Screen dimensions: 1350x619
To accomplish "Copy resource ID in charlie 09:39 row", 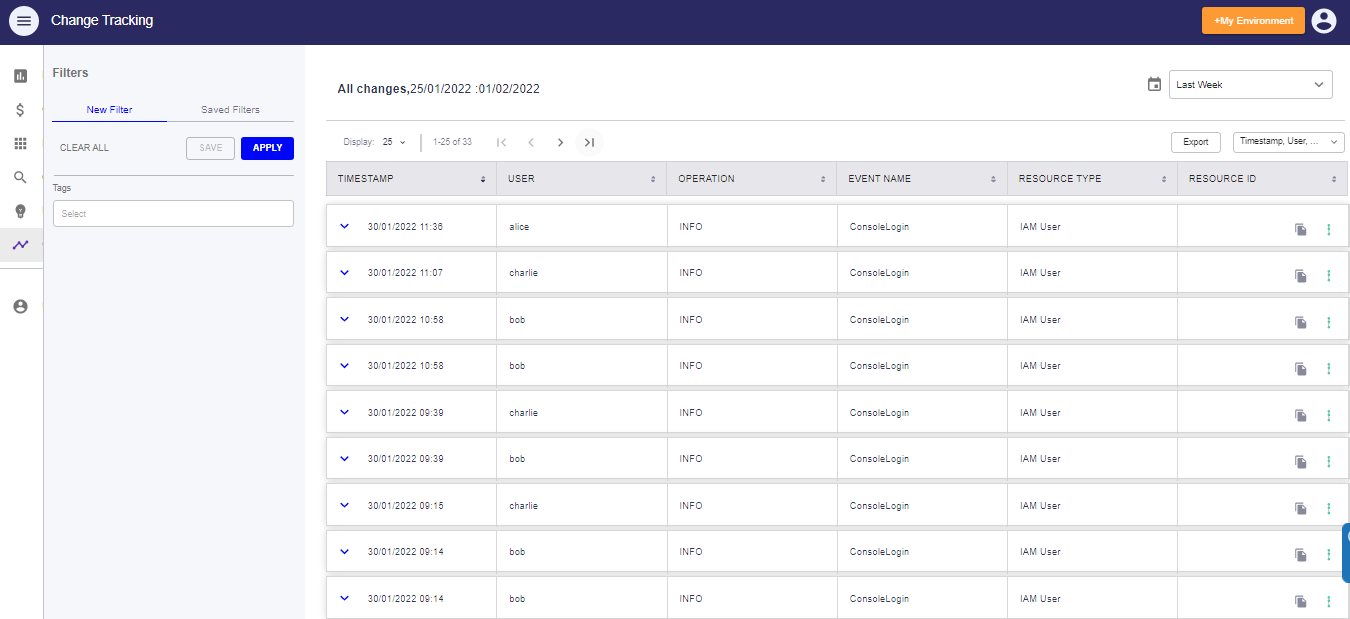I will point(1301,416).
